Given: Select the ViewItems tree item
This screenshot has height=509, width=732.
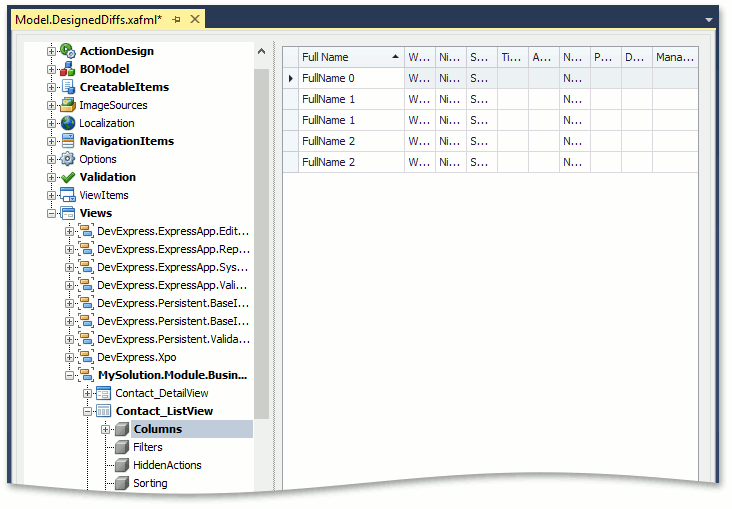Looking at the screenshot, I should (x=104, y=195).
